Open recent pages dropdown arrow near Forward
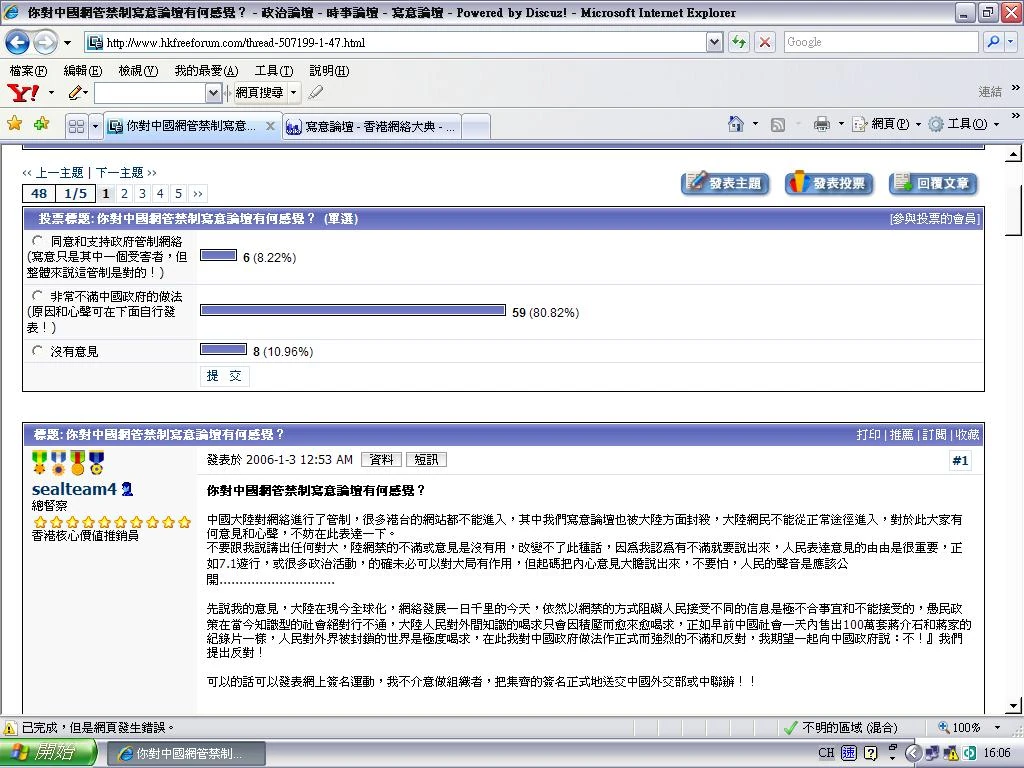Viewport: 1024px width, 768px height. (x=67, y=43)
